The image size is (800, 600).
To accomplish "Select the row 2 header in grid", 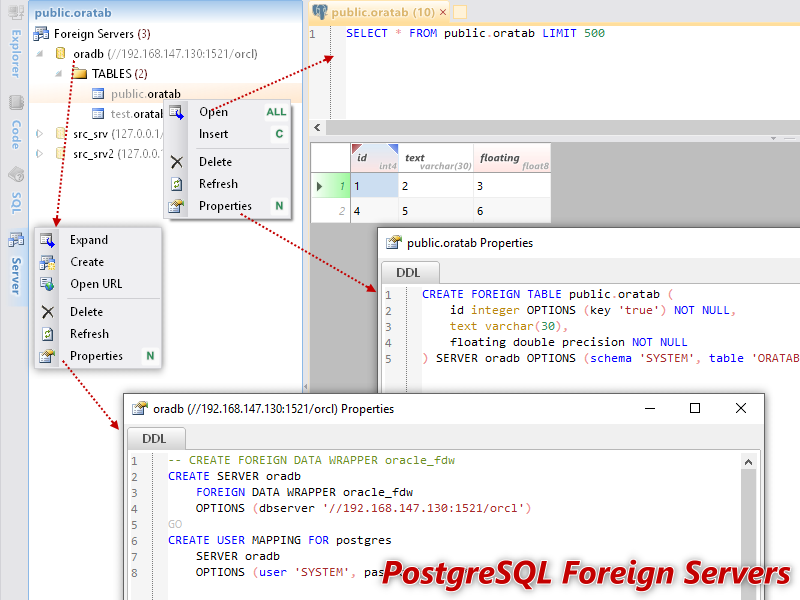I will pyautogui.click(x=331, y=211).
